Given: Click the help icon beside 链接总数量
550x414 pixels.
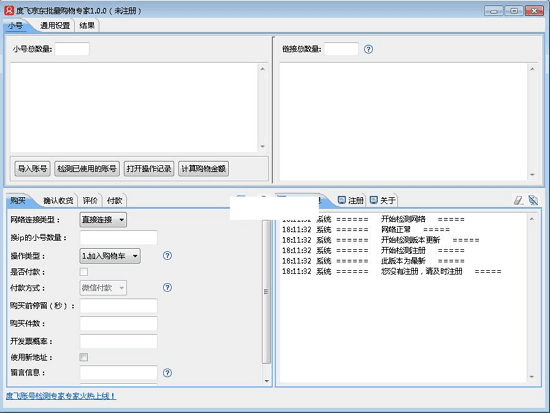Looking at the screenshot, I should 368,49.
